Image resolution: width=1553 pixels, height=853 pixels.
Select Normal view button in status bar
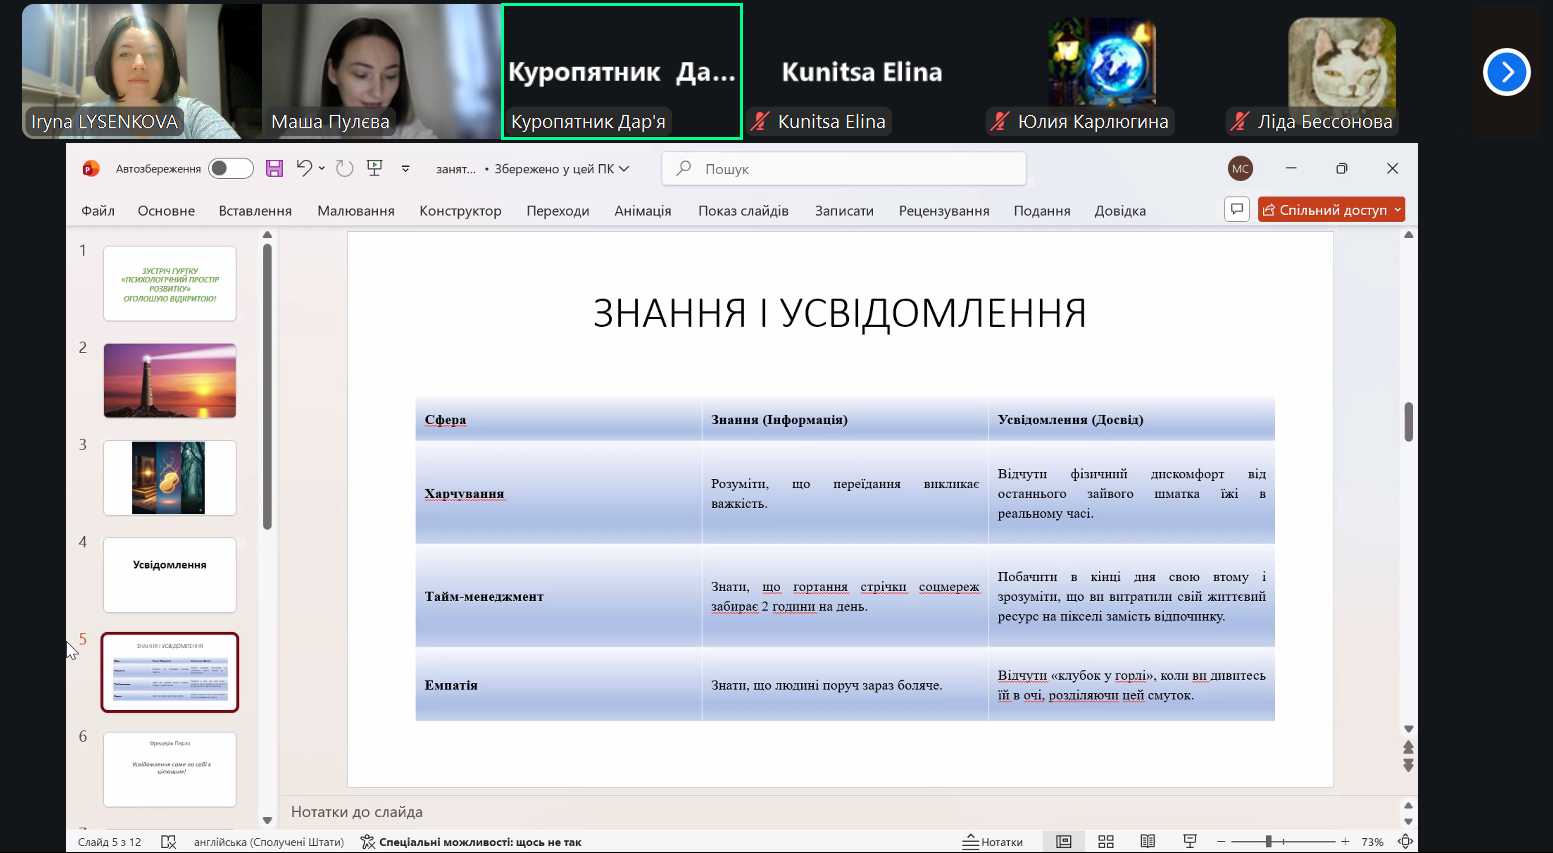click(x=1064, y=842)
